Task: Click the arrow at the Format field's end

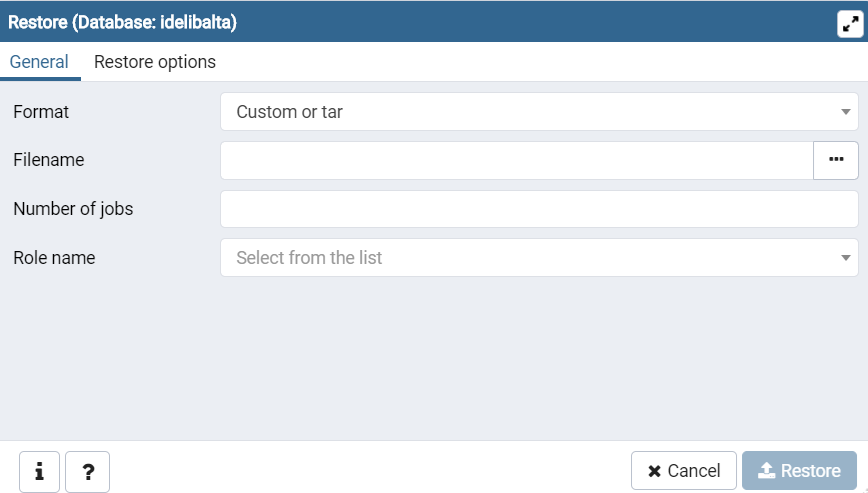Action: 846,112
